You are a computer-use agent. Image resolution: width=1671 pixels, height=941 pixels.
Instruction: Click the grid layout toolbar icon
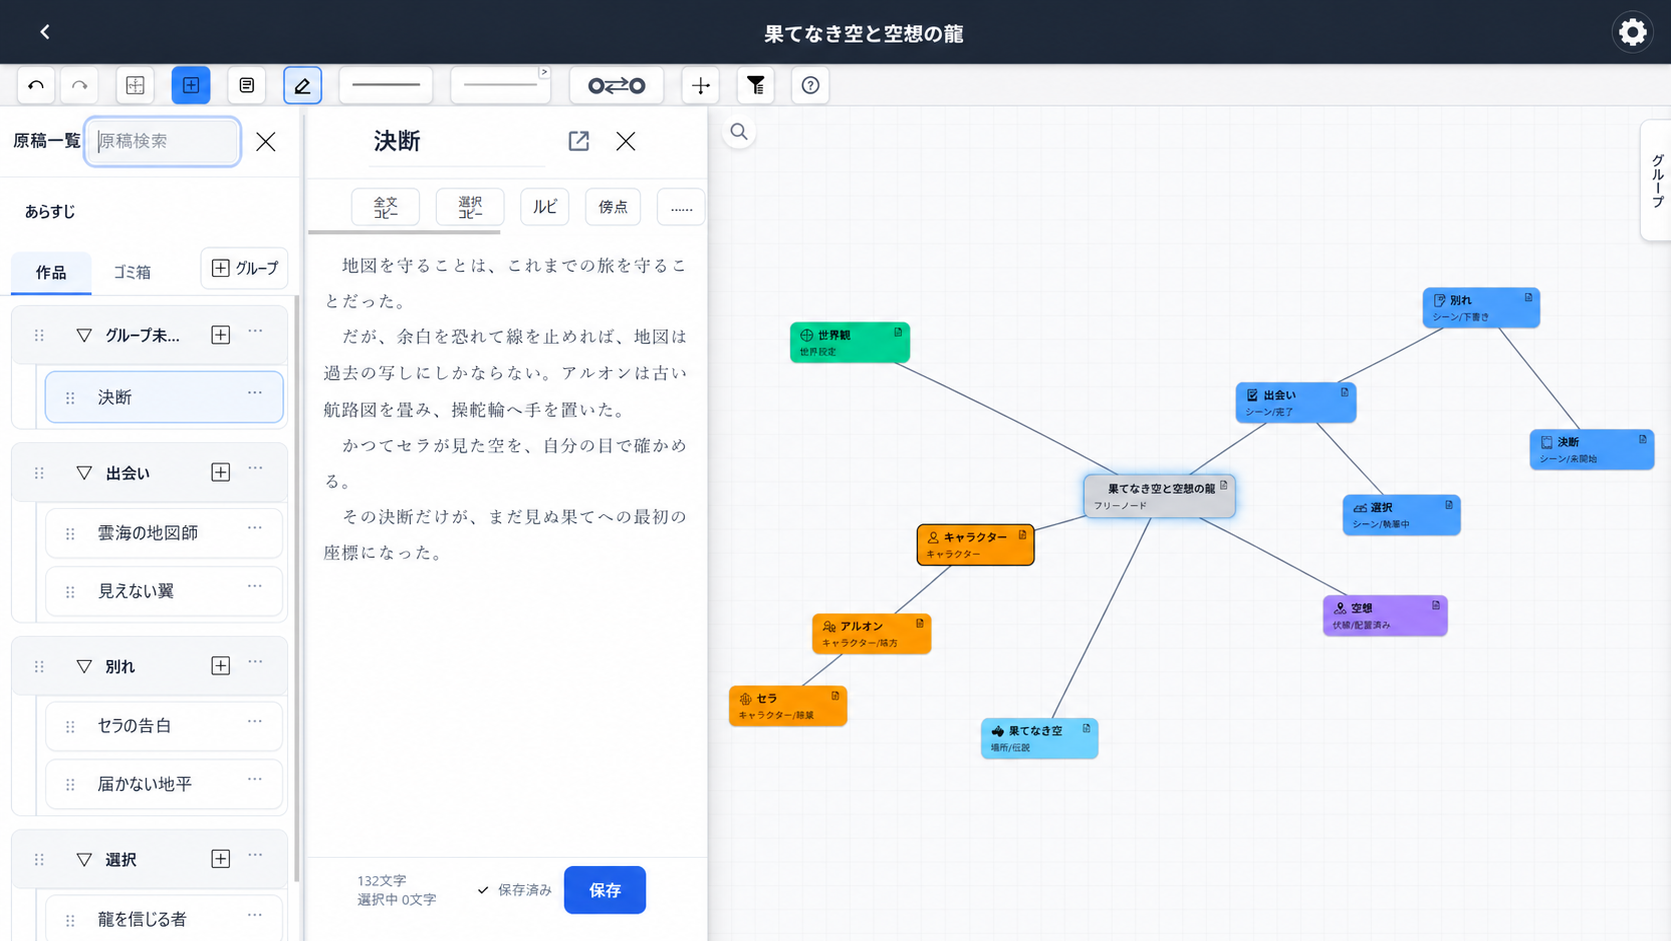point(135,86)
